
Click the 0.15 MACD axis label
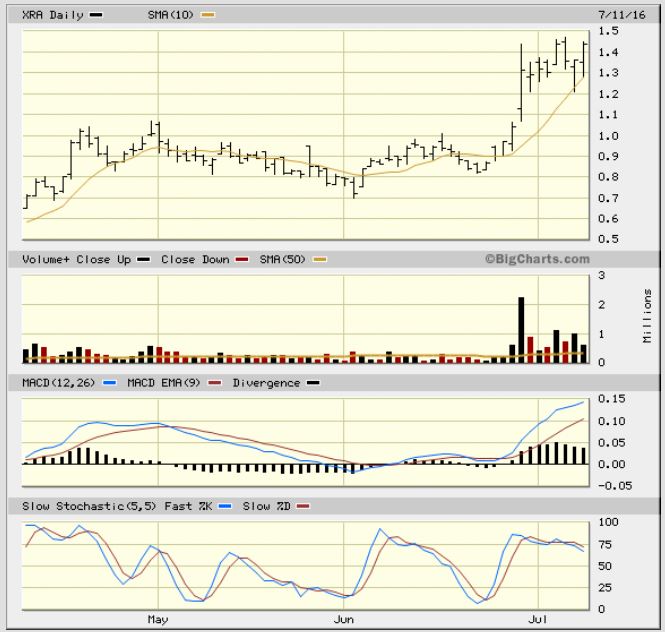click(x=612, y=399)
